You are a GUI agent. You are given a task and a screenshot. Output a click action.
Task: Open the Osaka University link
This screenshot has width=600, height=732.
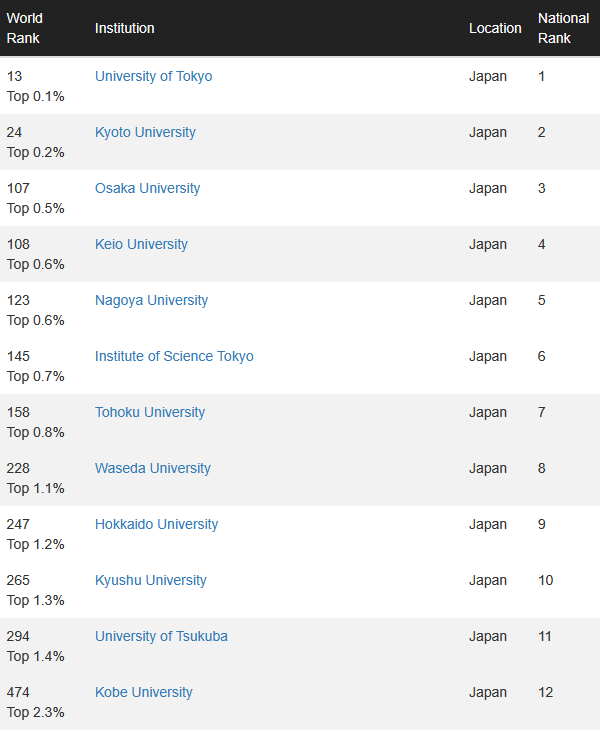(148, 188)
